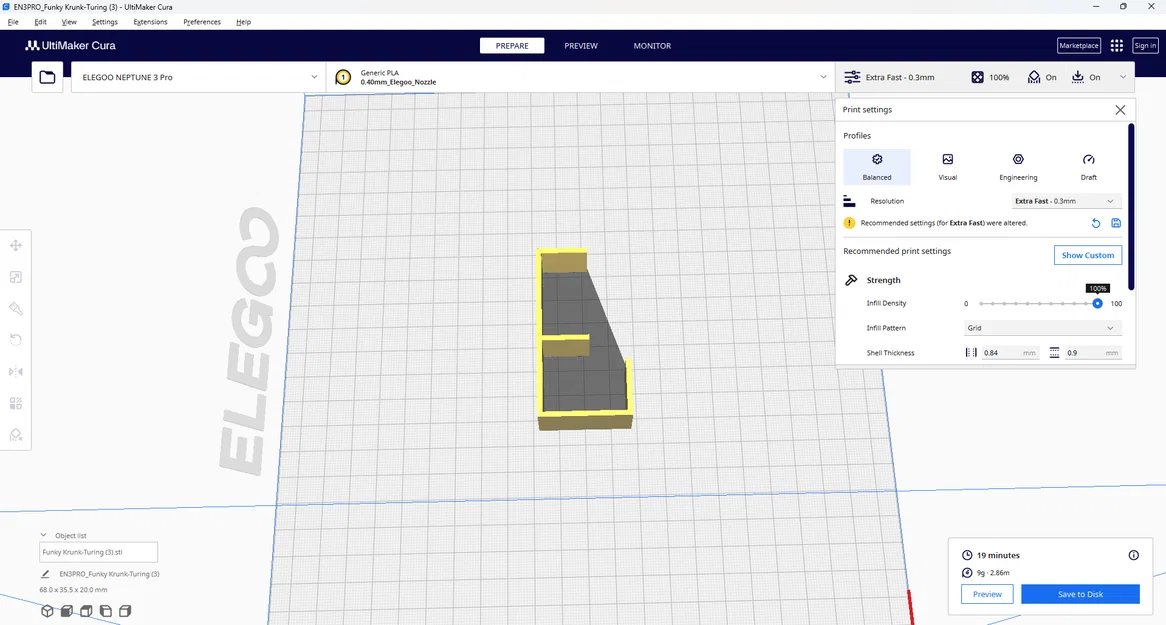1166x625 pixels.
Task: Open the Extensions menu
Action: click(x=150, y=22)
